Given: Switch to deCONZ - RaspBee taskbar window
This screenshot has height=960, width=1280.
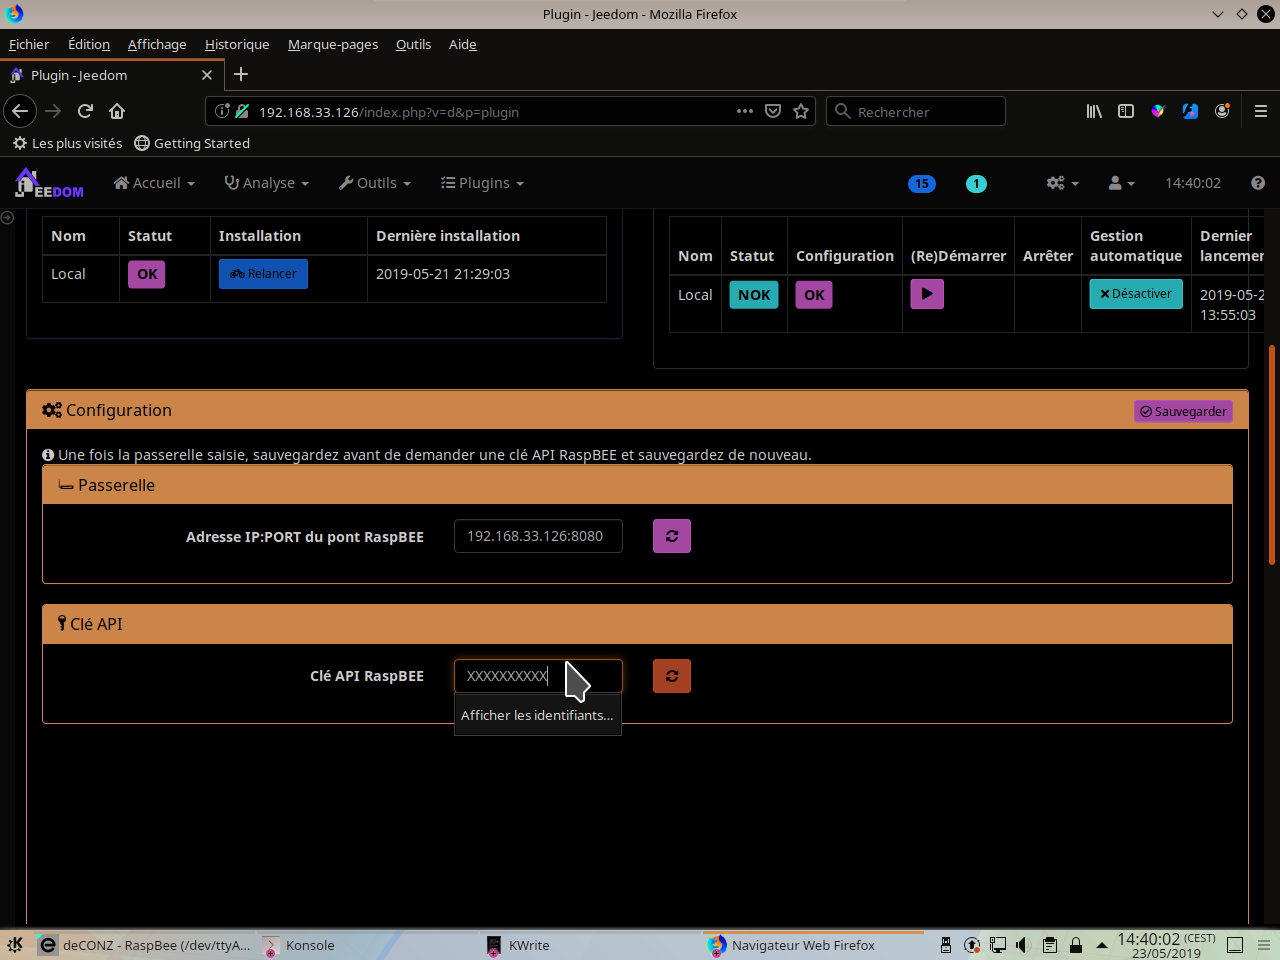Looking at the screenshot, I should (146, 945).
